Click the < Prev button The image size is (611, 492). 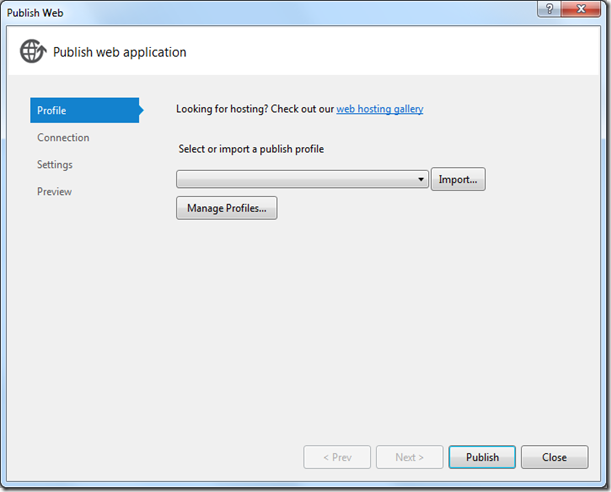click(337, 457)
